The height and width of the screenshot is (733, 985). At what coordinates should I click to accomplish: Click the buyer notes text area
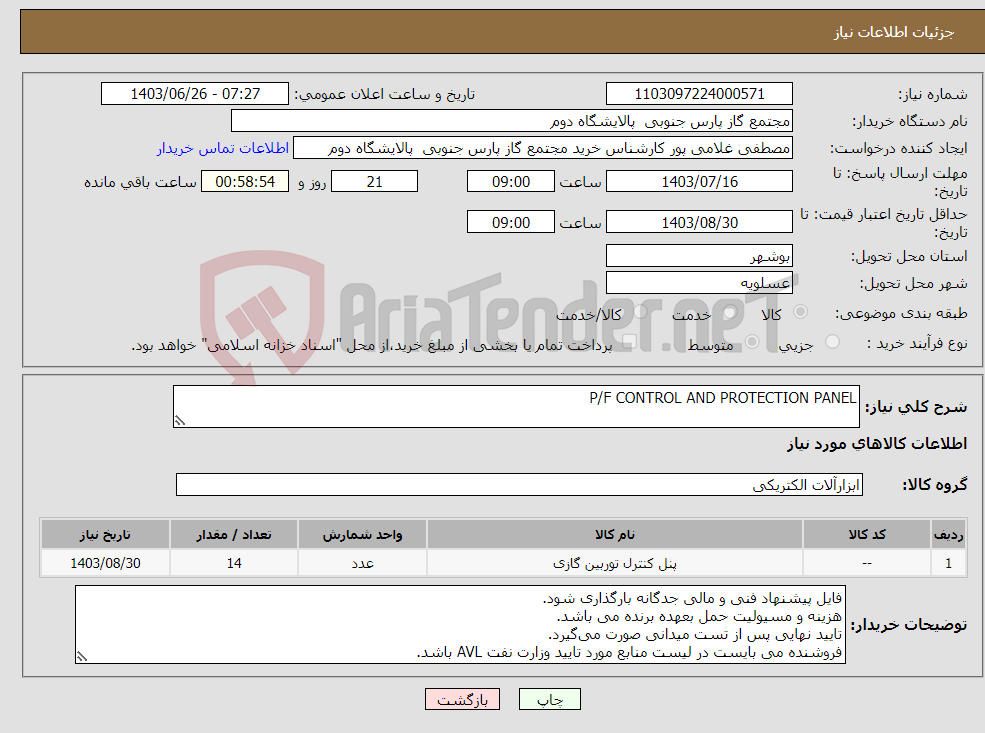(x=460, y=624)
